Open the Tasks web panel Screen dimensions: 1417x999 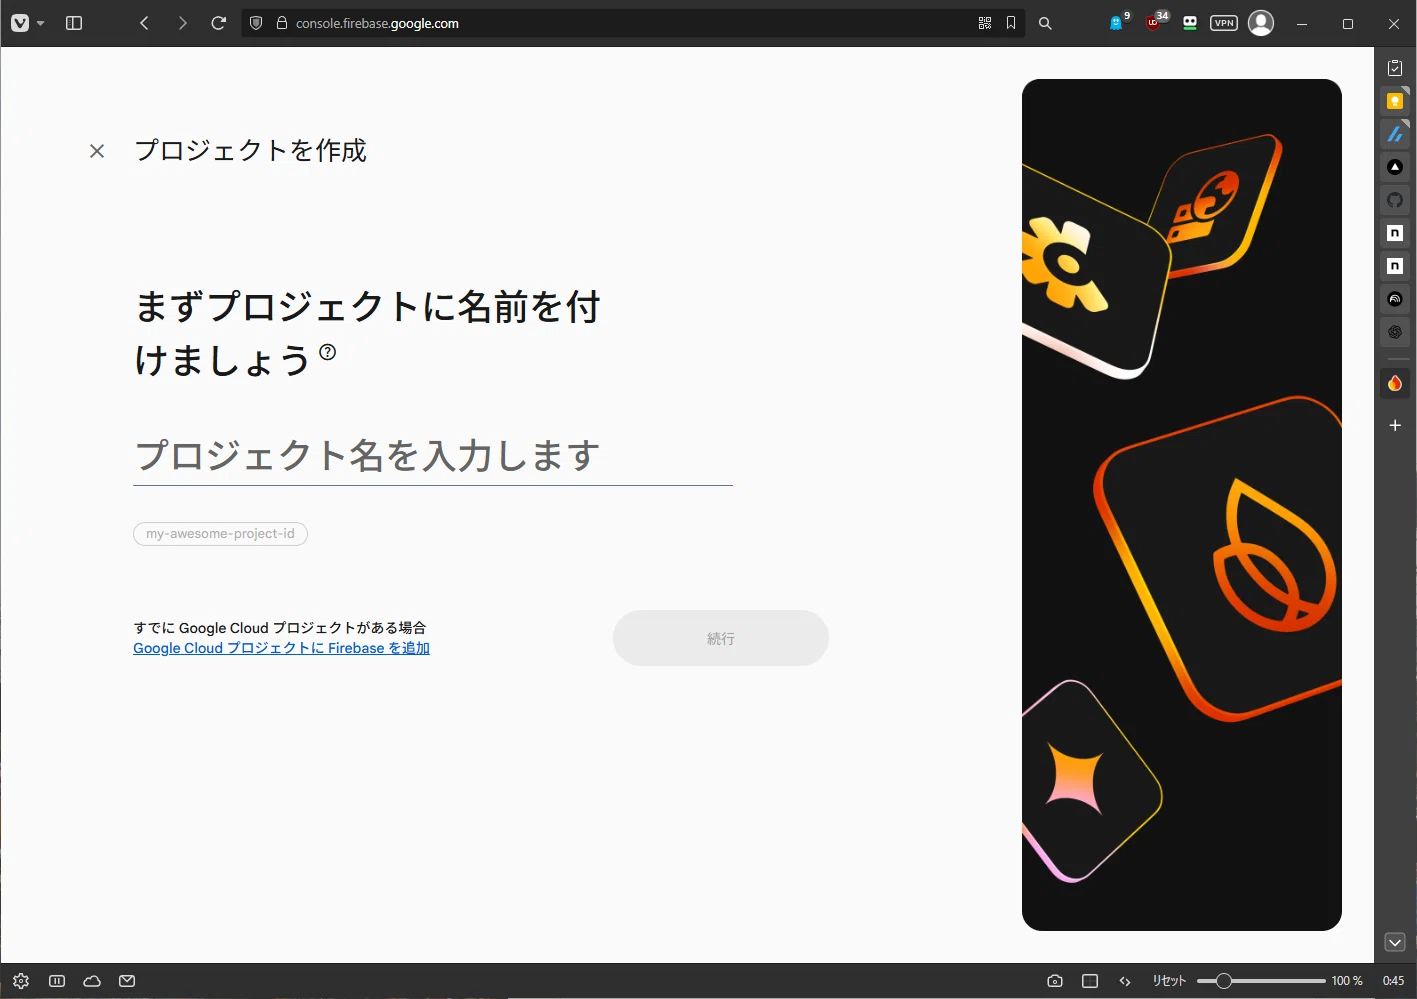1395,68
